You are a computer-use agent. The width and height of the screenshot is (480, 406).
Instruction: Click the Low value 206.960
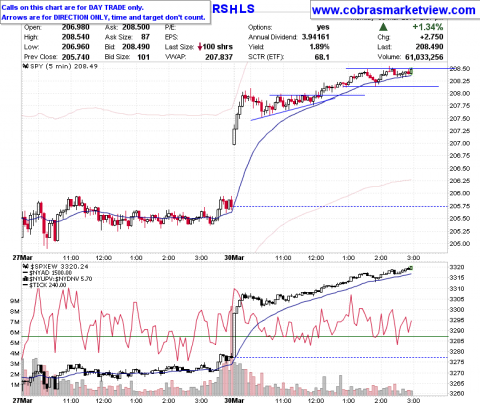(76, 47)
